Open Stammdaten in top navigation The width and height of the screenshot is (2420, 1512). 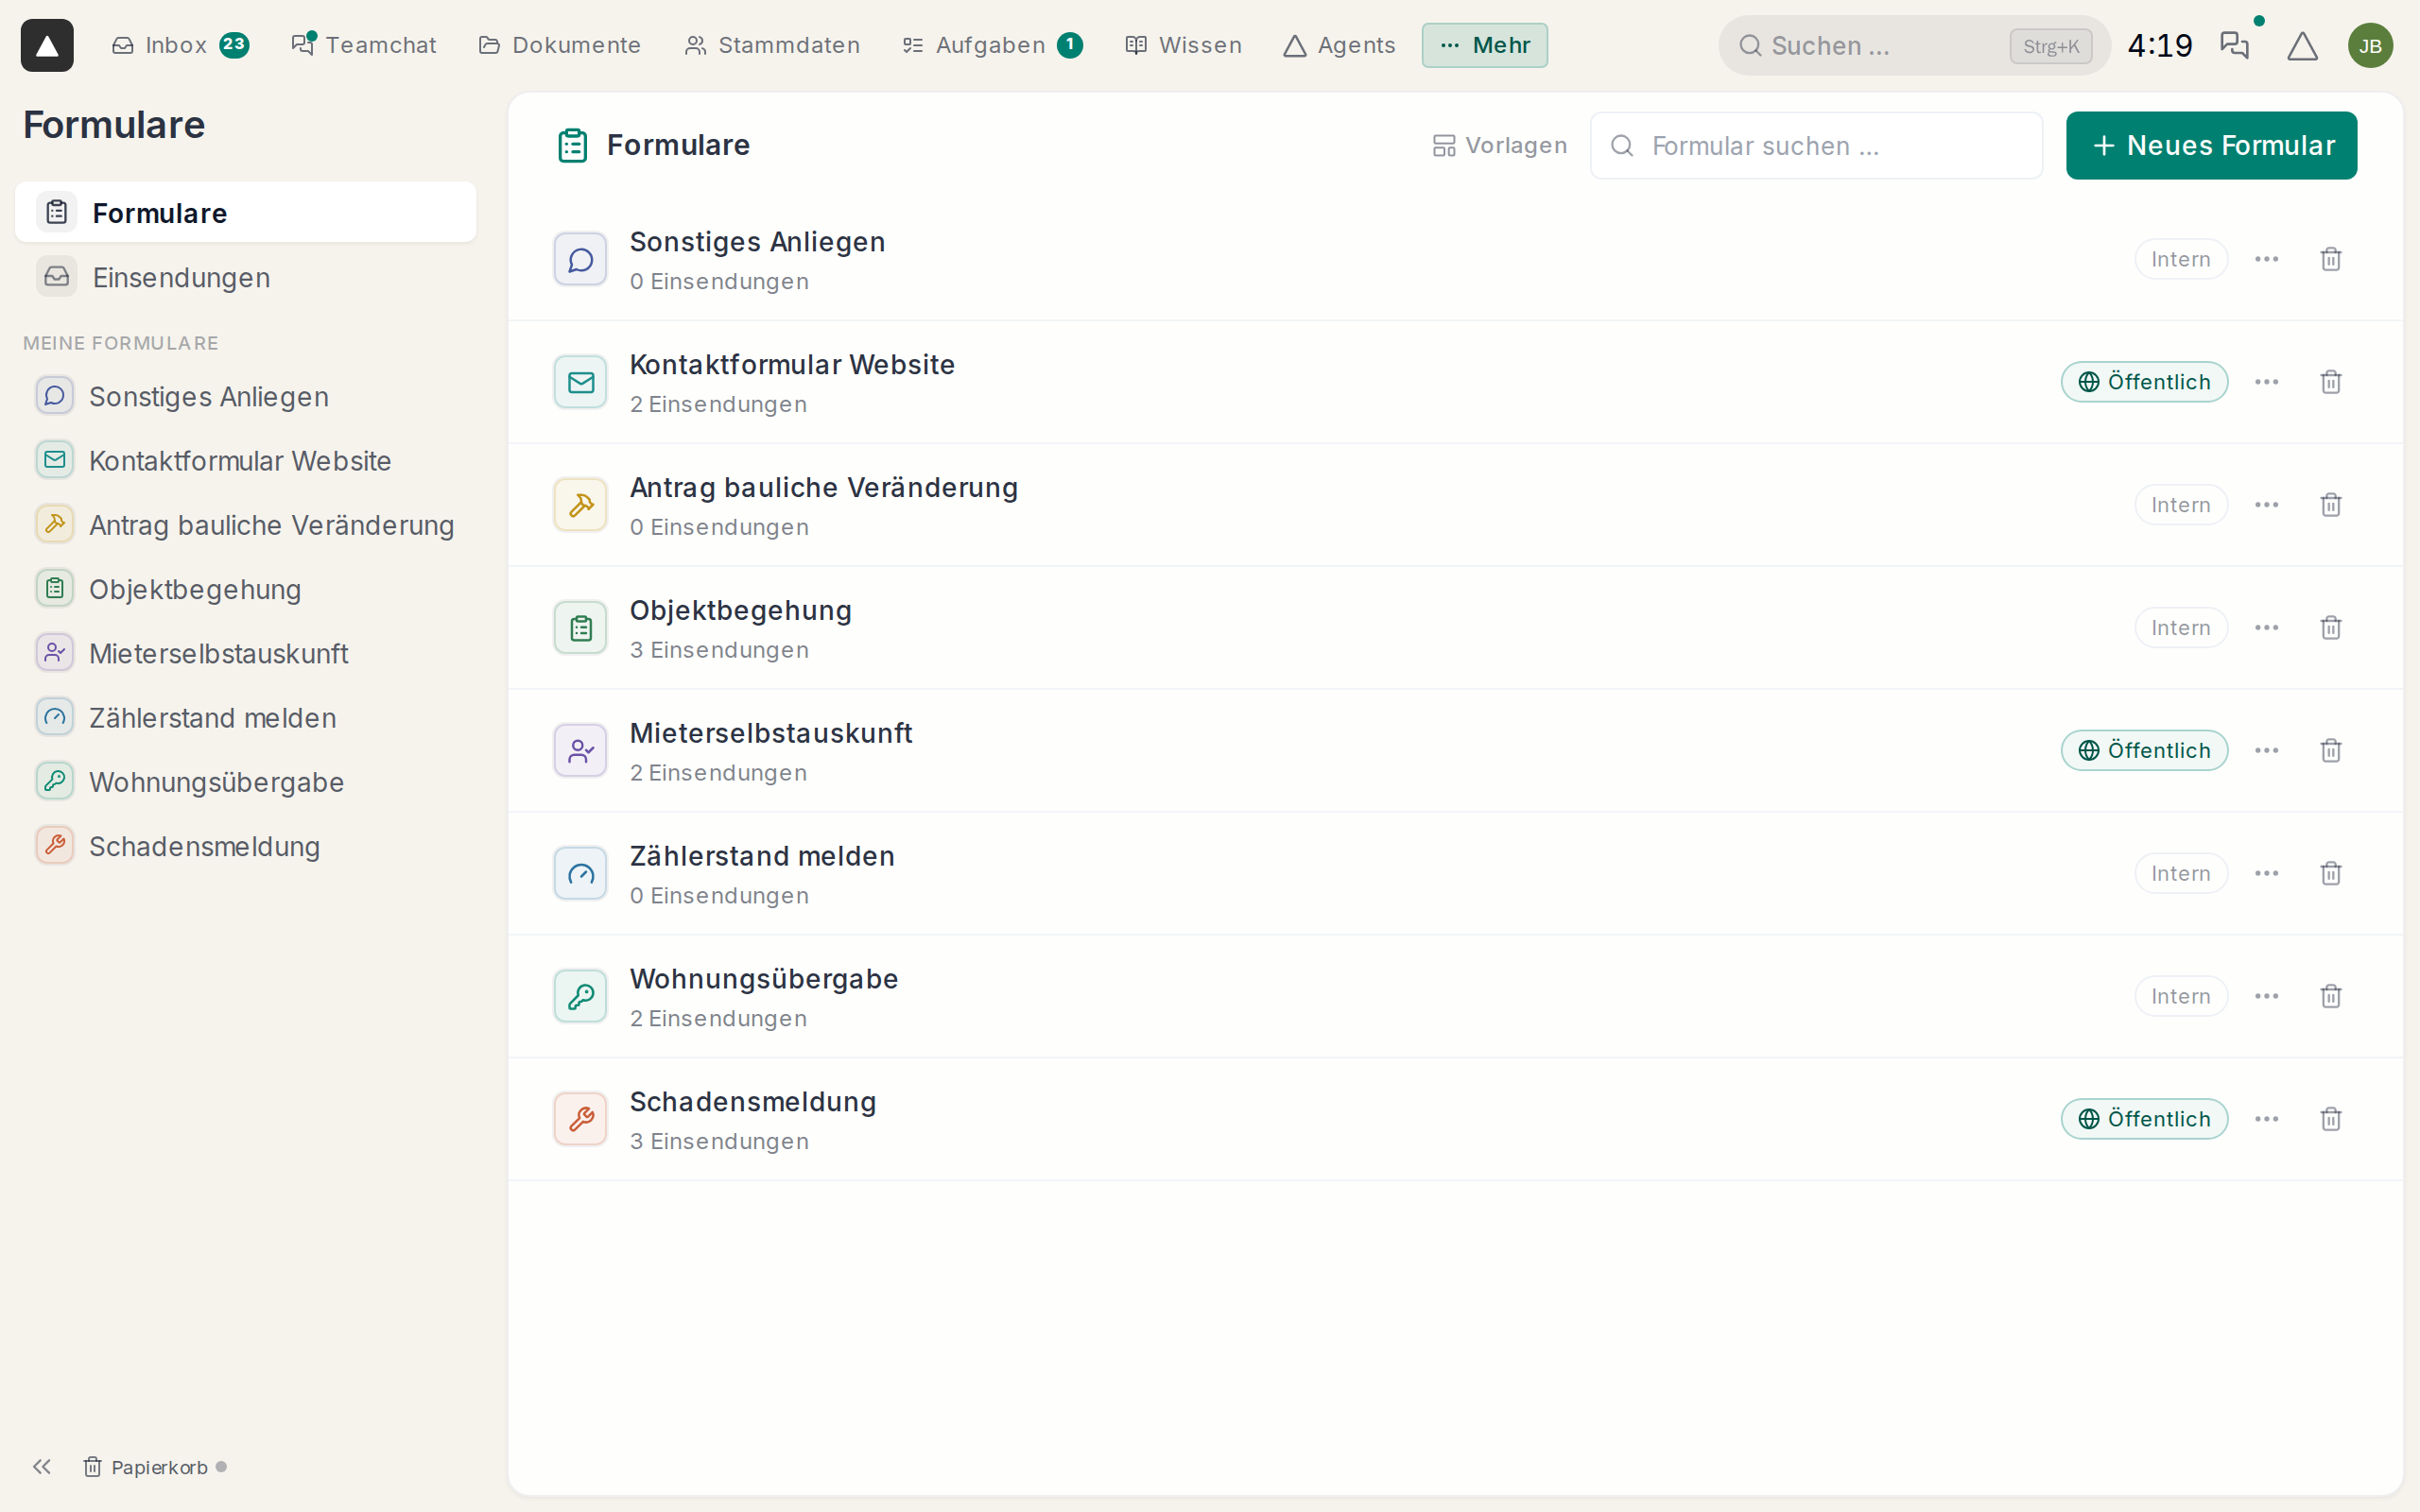click(772, 45)
